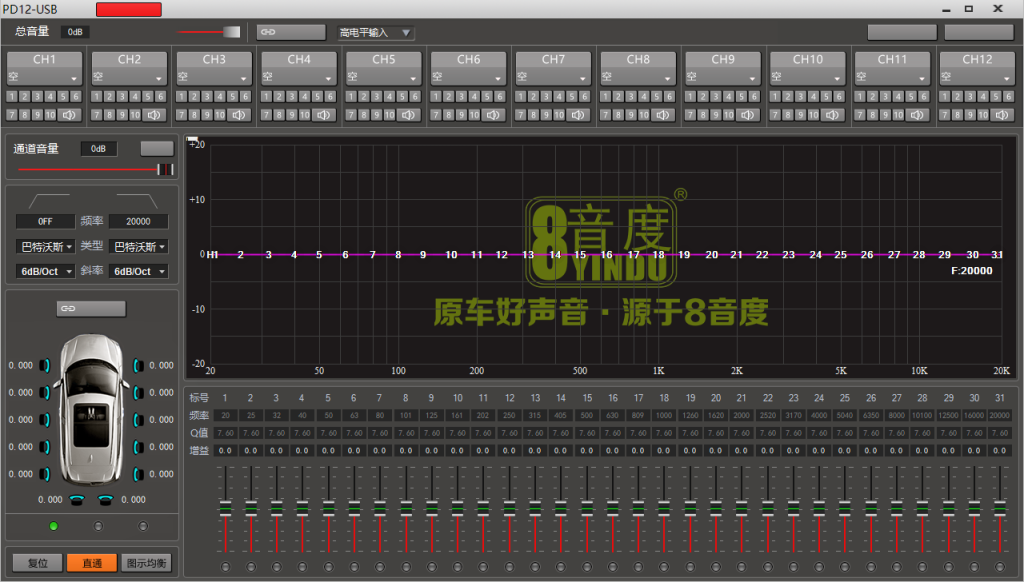Mute CH12 with its speaker icon
Viewport: 1024px width, 582px height.
pos(1002,115)
